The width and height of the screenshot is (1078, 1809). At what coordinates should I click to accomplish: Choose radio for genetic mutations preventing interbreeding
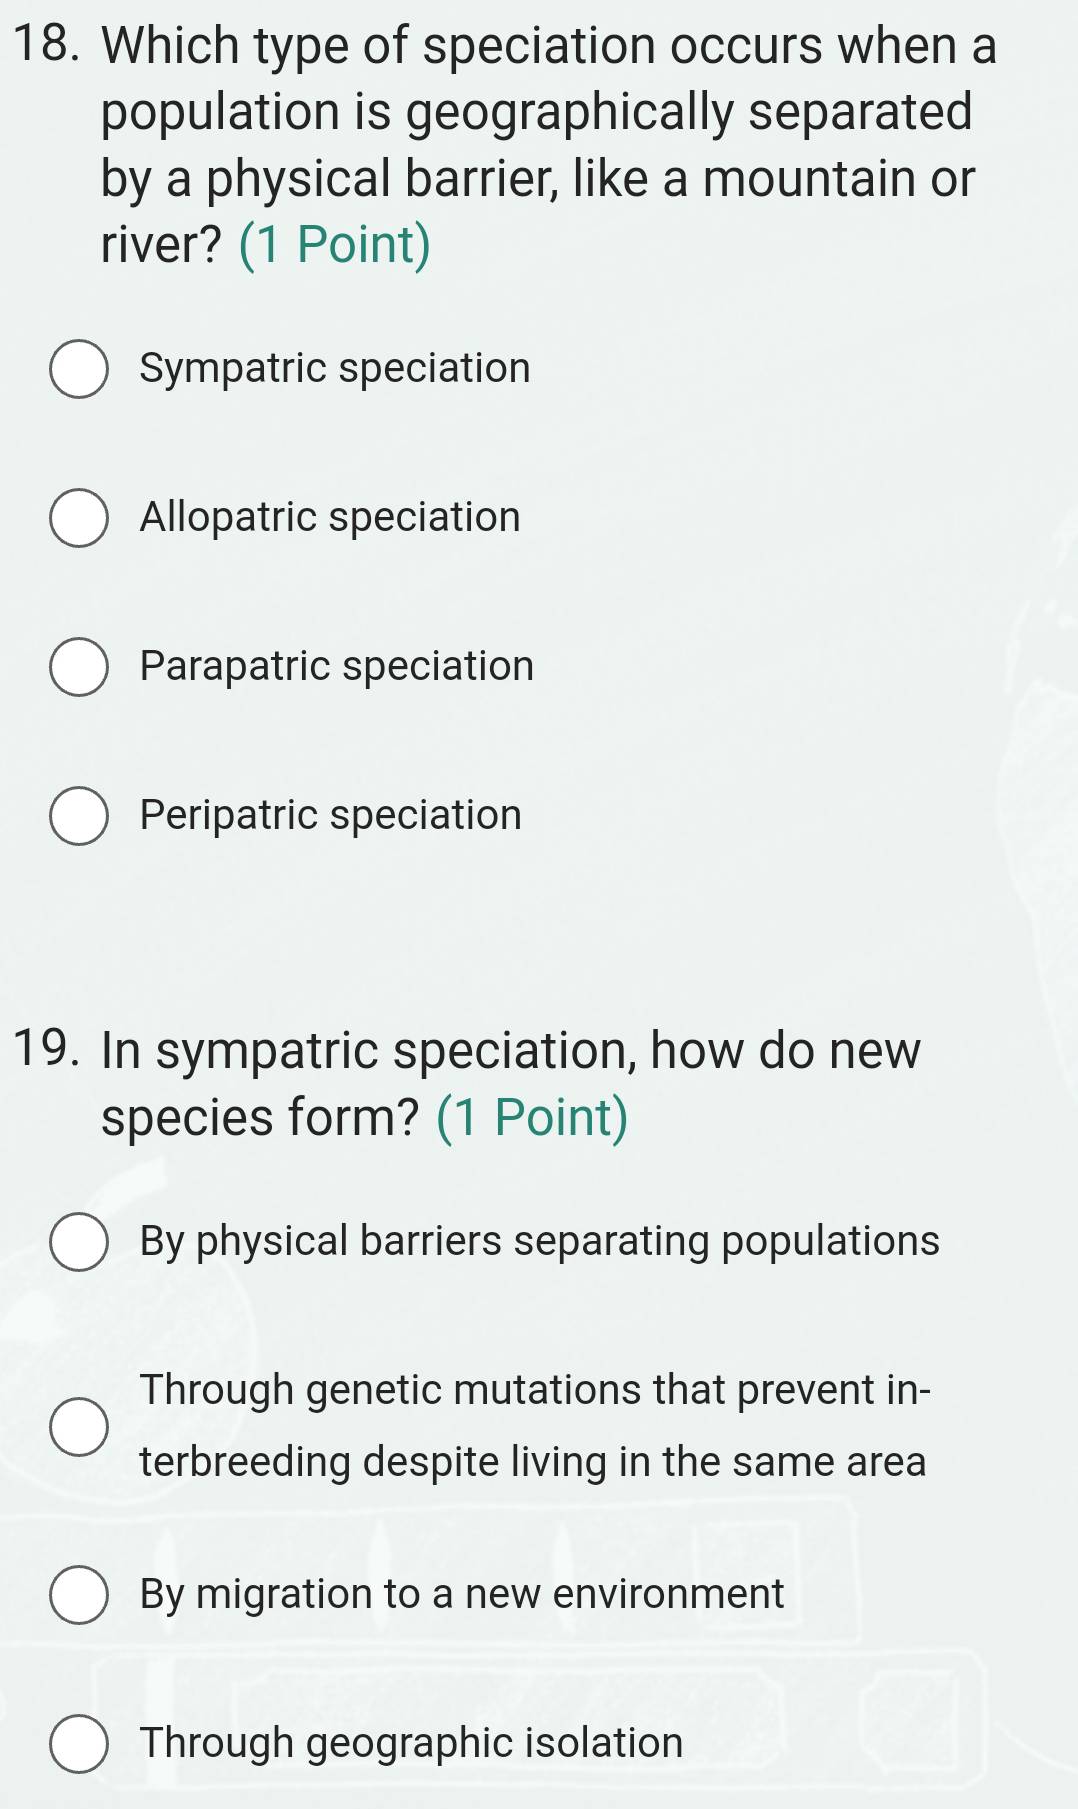tap(79, 1426)
